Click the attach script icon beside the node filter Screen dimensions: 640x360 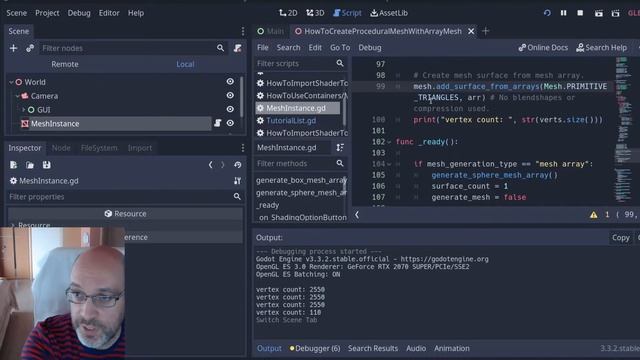[x=238, y=48]
